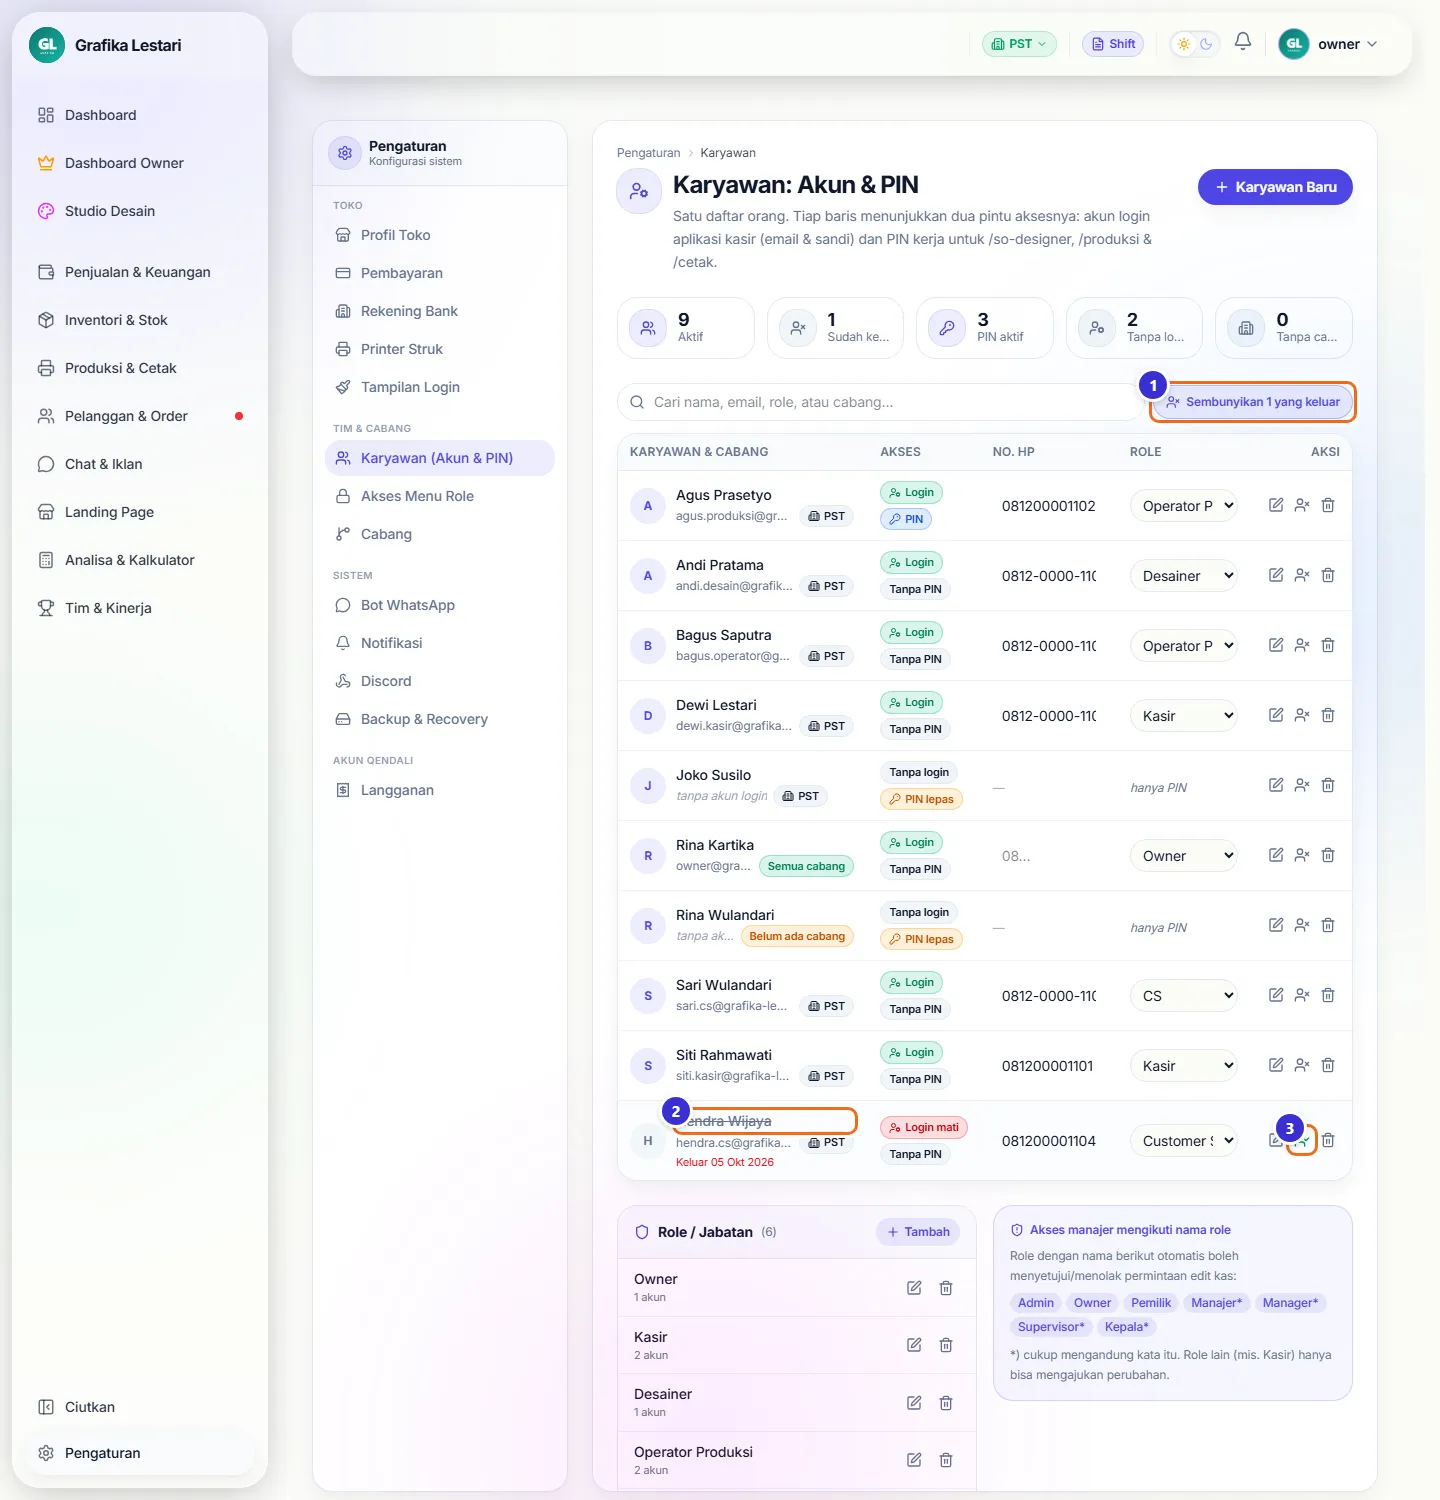Edit the Desainer role entry
Screen dimensions: 1440x1500
coord(914,1403)
